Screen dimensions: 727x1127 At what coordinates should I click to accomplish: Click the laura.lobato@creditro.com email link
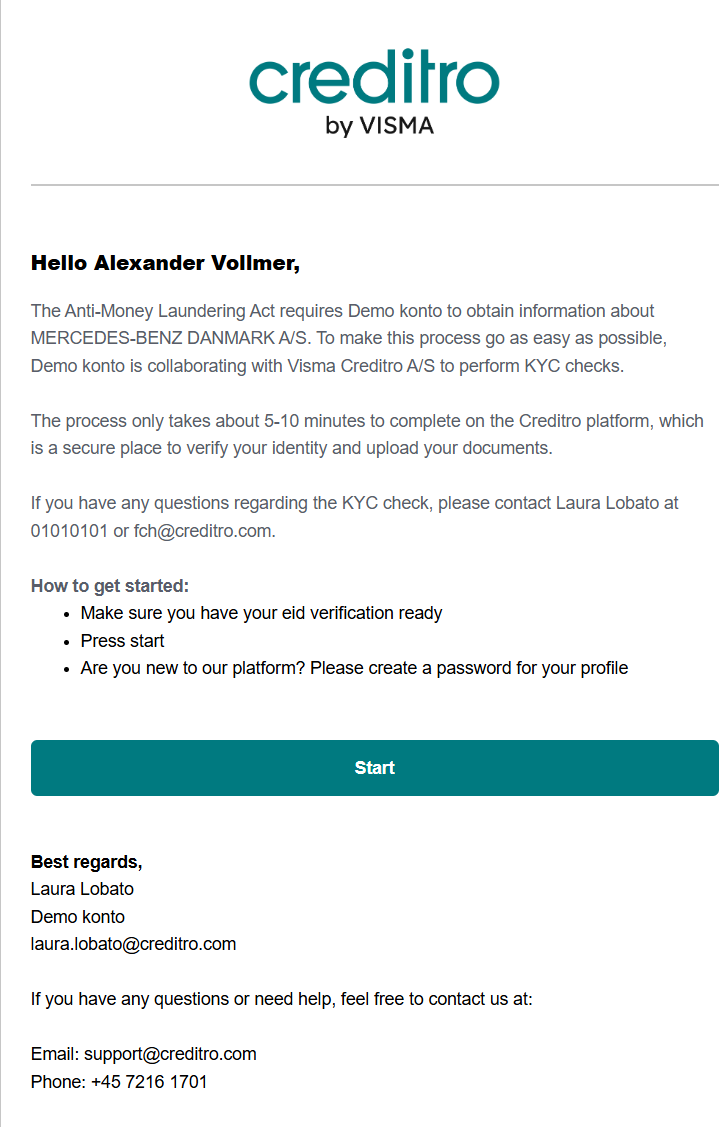(x=133, y=944)
